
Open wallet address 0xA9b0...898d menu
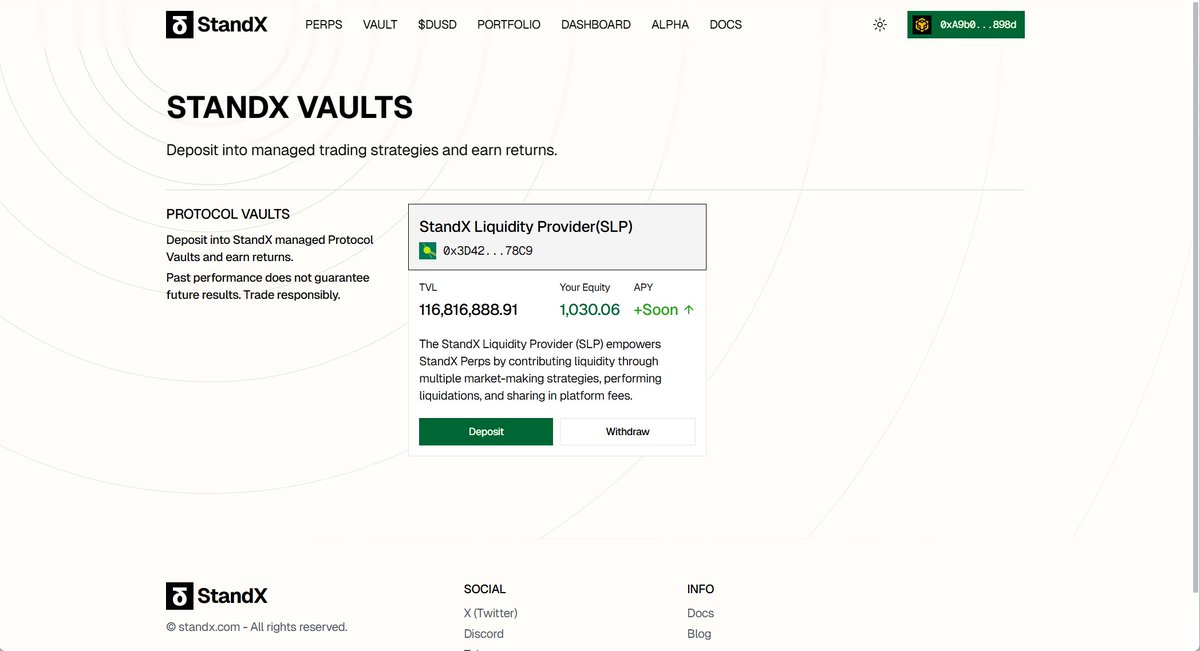tap(966, 25)
